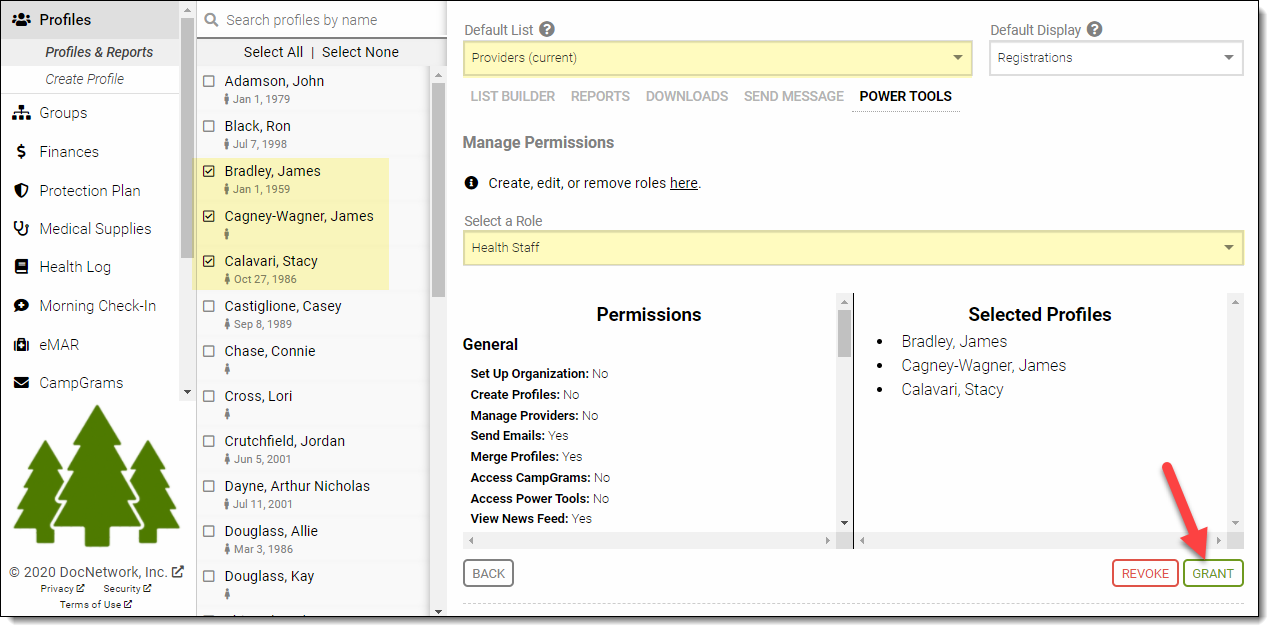Uncheck the Bradley, James checkbox

click(x=209, y=171)
